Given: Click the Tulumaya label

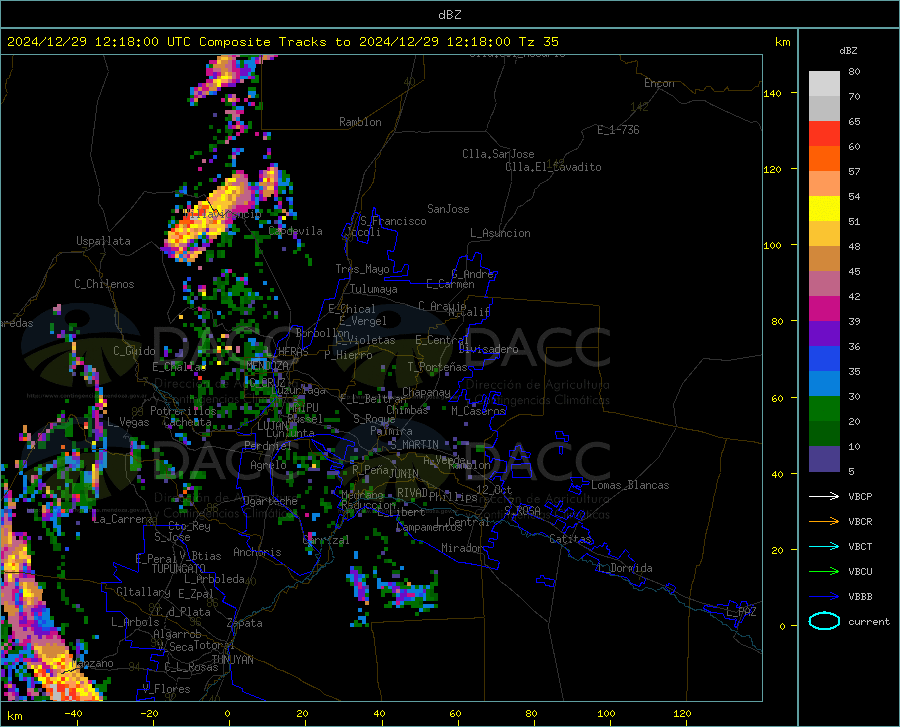Looking at the screenshot, I should tap(373, 289).
